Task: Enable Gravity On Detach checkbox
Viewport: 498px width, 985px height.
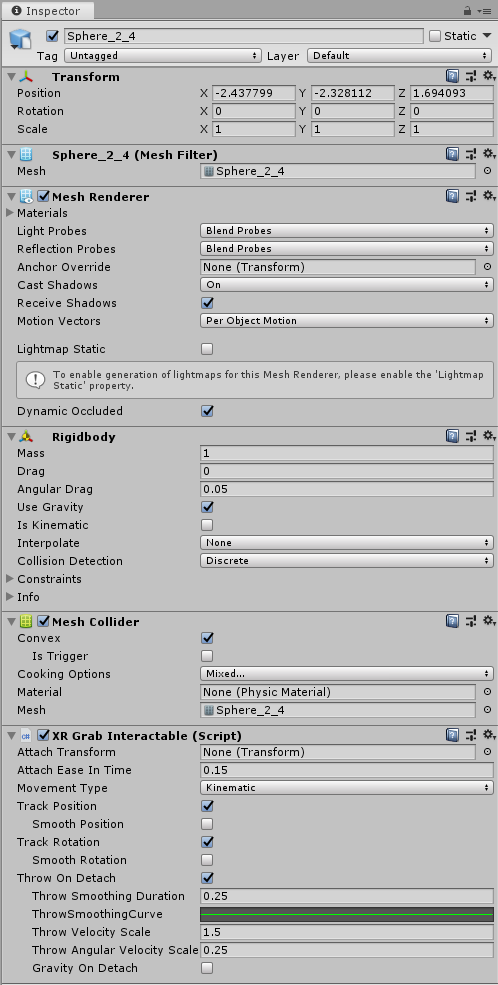Action: [x=207, y=968]
